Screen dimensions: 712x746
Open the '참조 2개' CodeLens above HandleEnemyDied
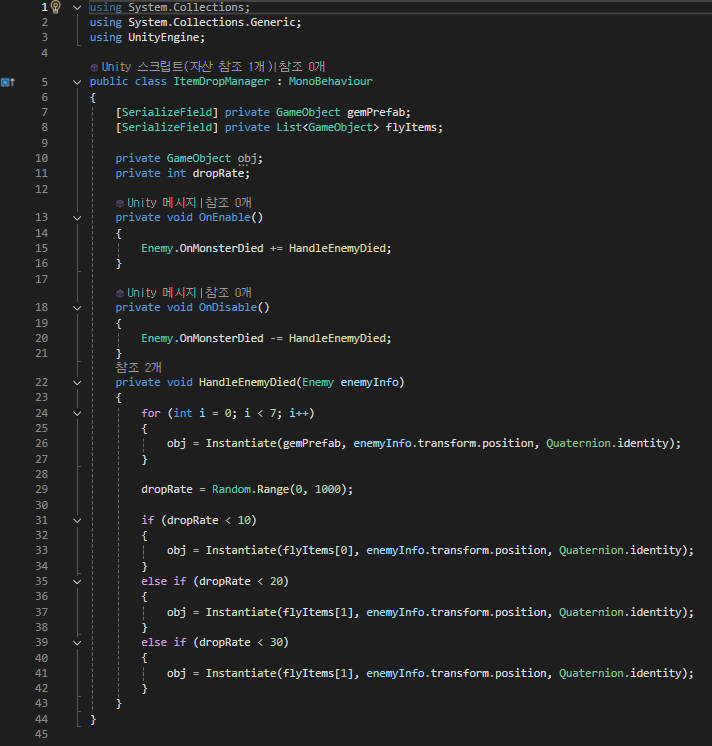tap(138, 367)
